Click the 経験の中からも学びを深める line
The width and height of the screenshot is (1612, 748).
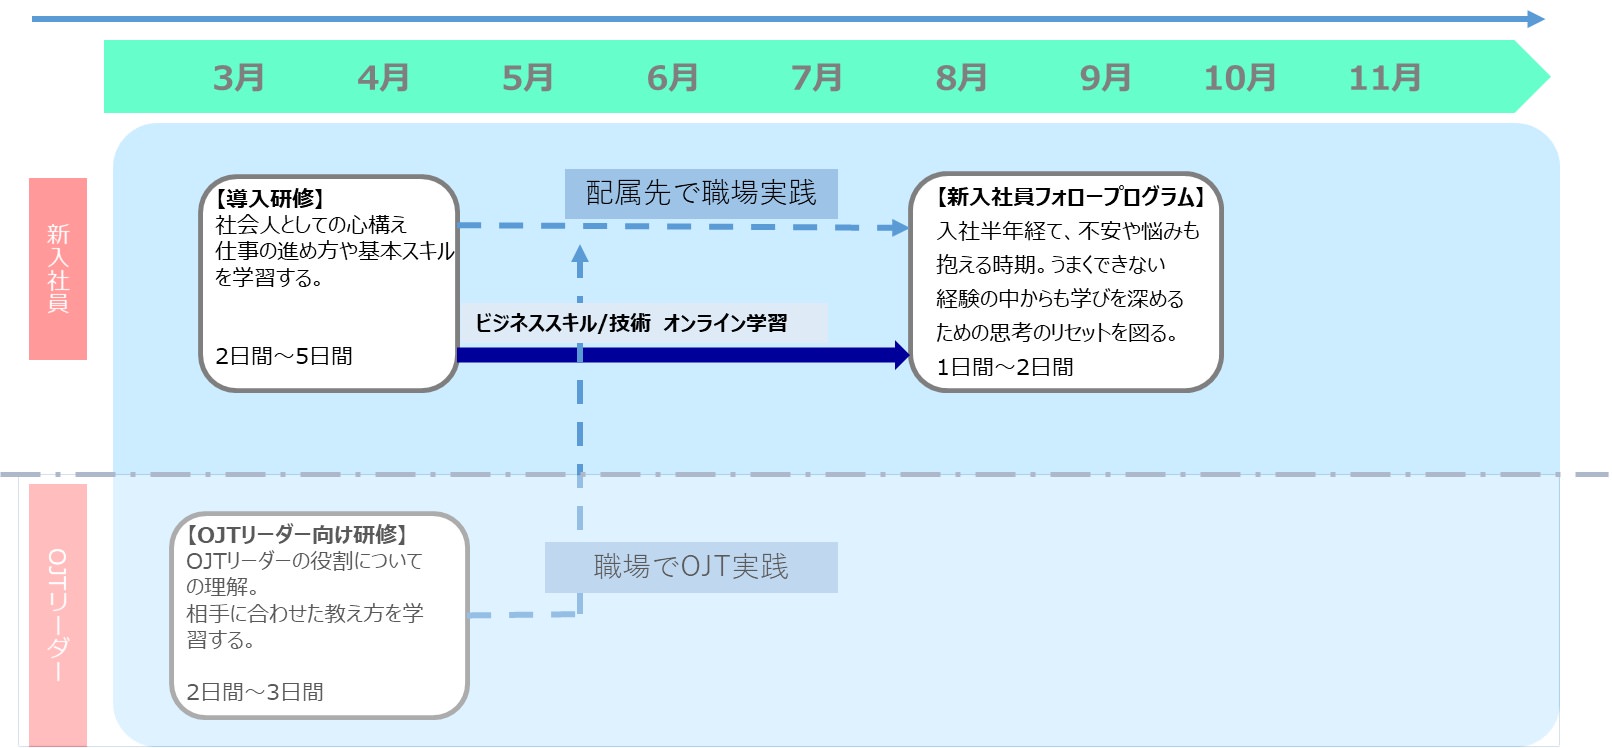[1060, 299]
